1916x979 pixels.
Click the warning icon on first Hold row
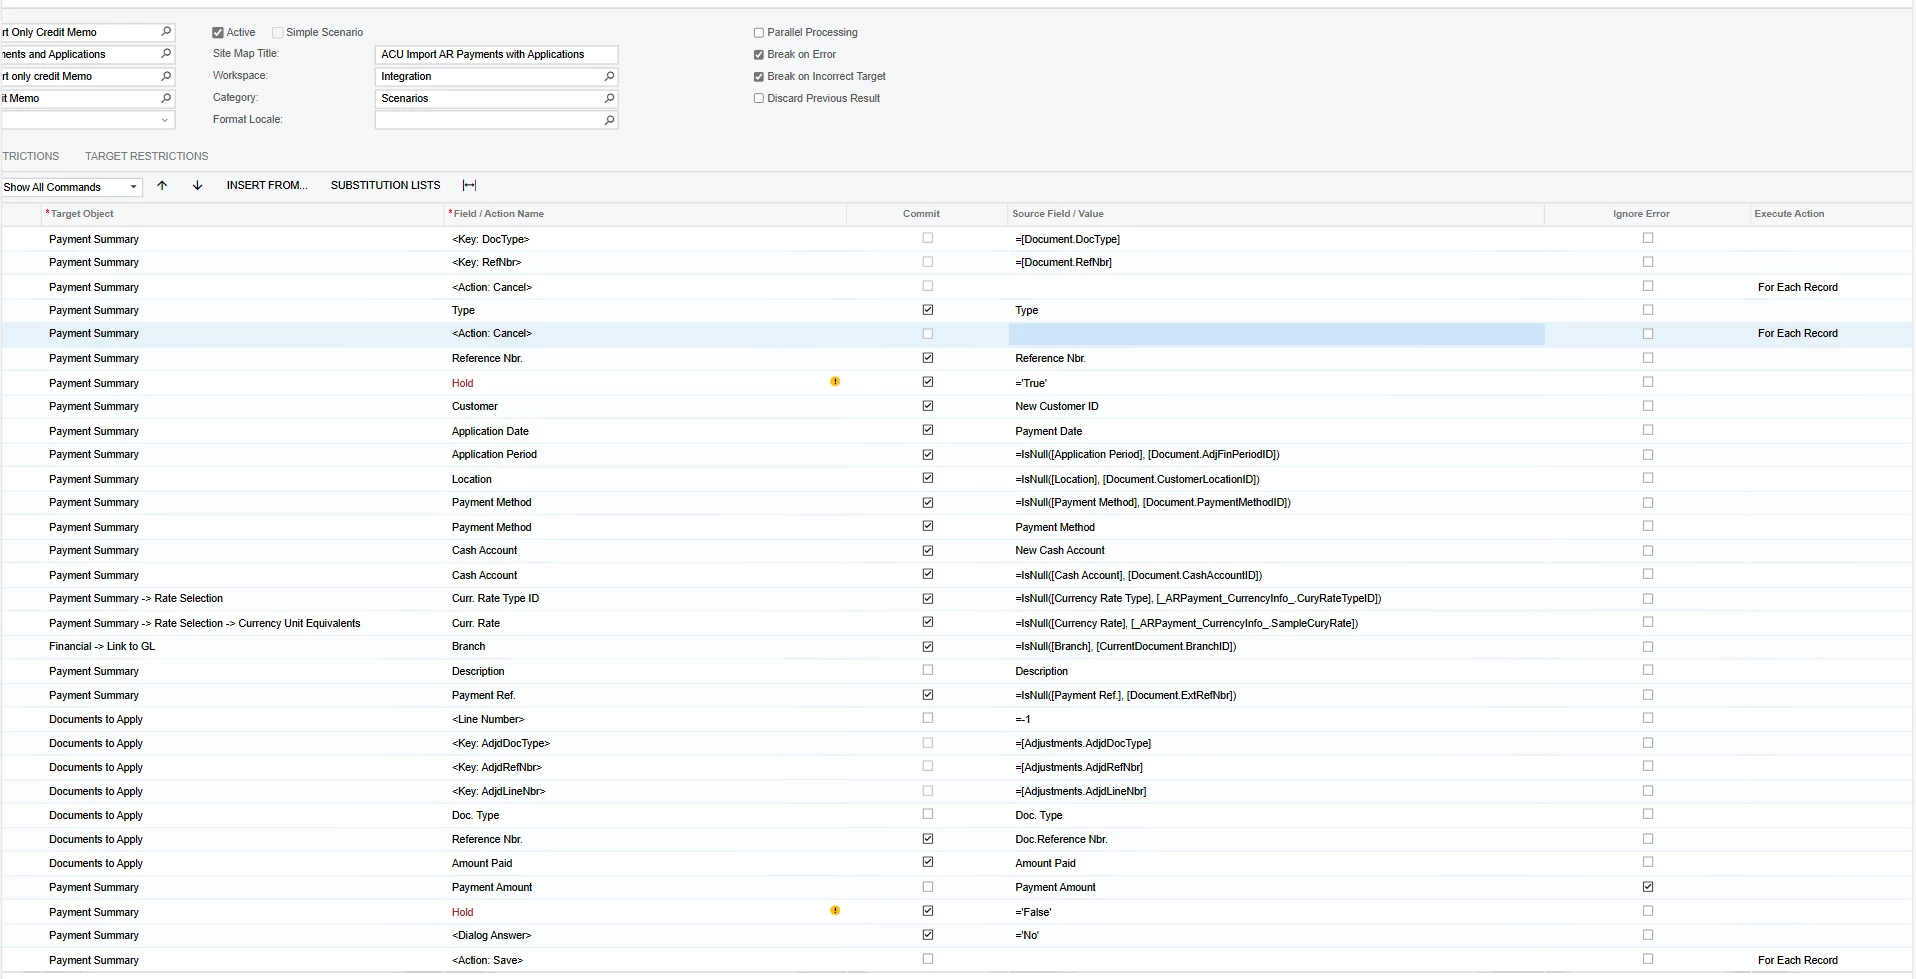pos(835,382)
